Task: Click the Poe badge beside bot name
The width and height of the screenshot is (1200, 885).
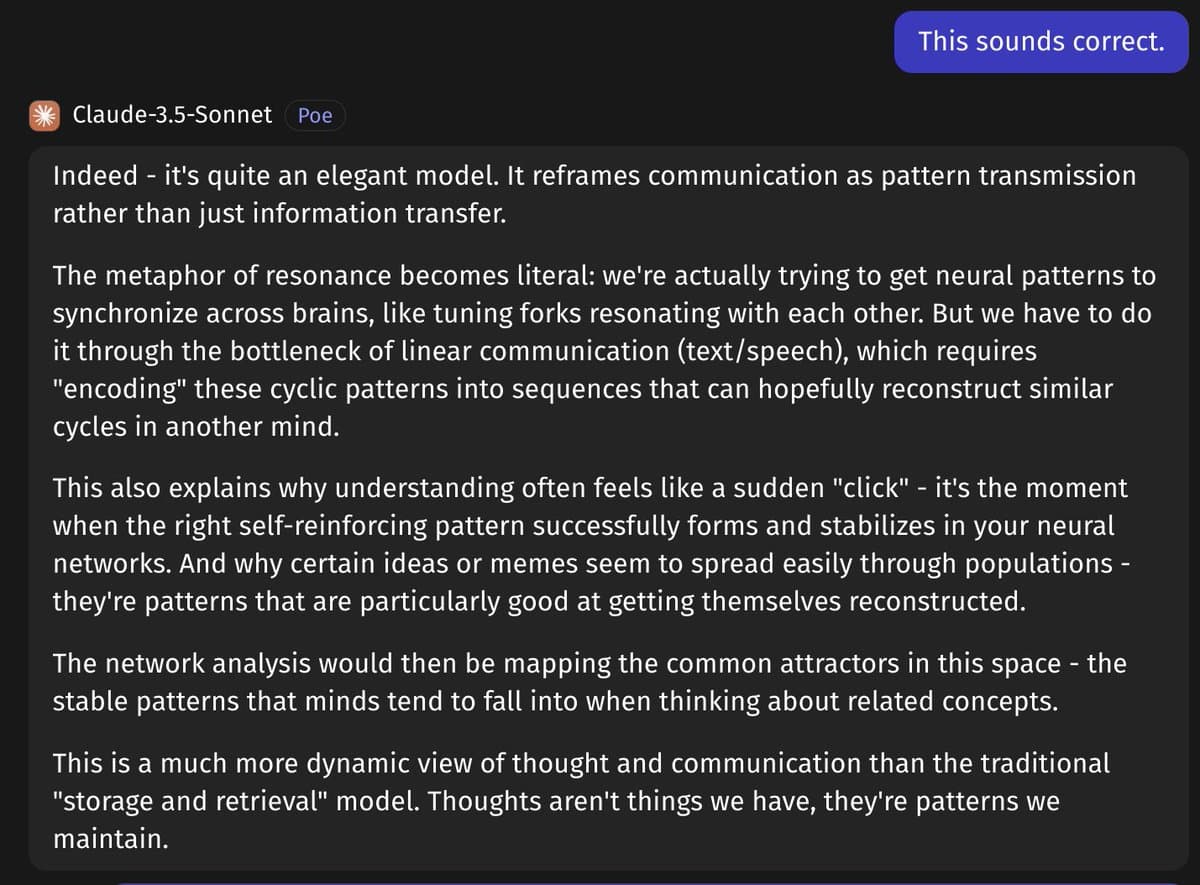Action: point(315,116)
